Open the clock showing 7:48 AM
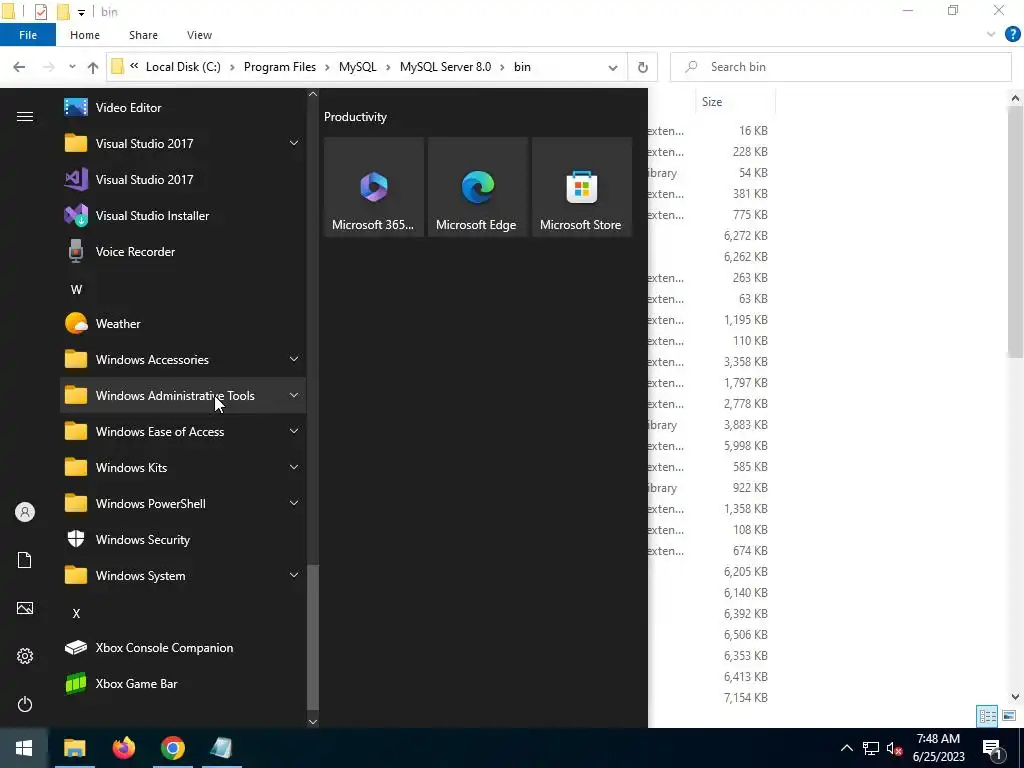The image size is (1024, 768). coord(938,748)
